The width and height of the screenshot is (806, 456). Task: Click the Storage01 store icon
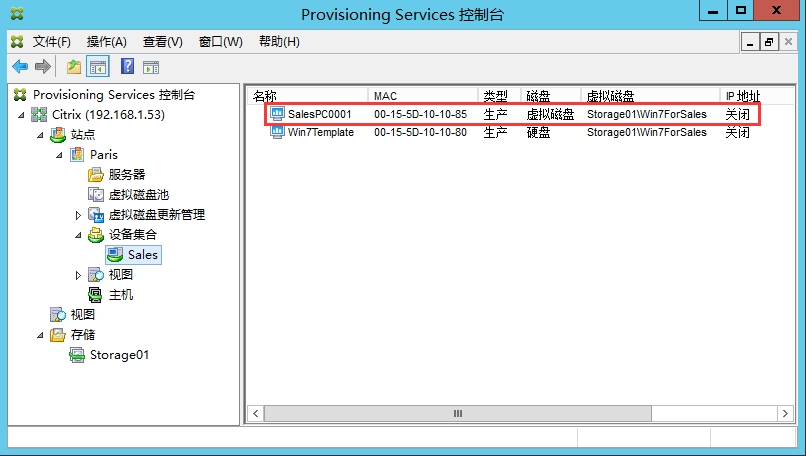(x=77, y=355)
